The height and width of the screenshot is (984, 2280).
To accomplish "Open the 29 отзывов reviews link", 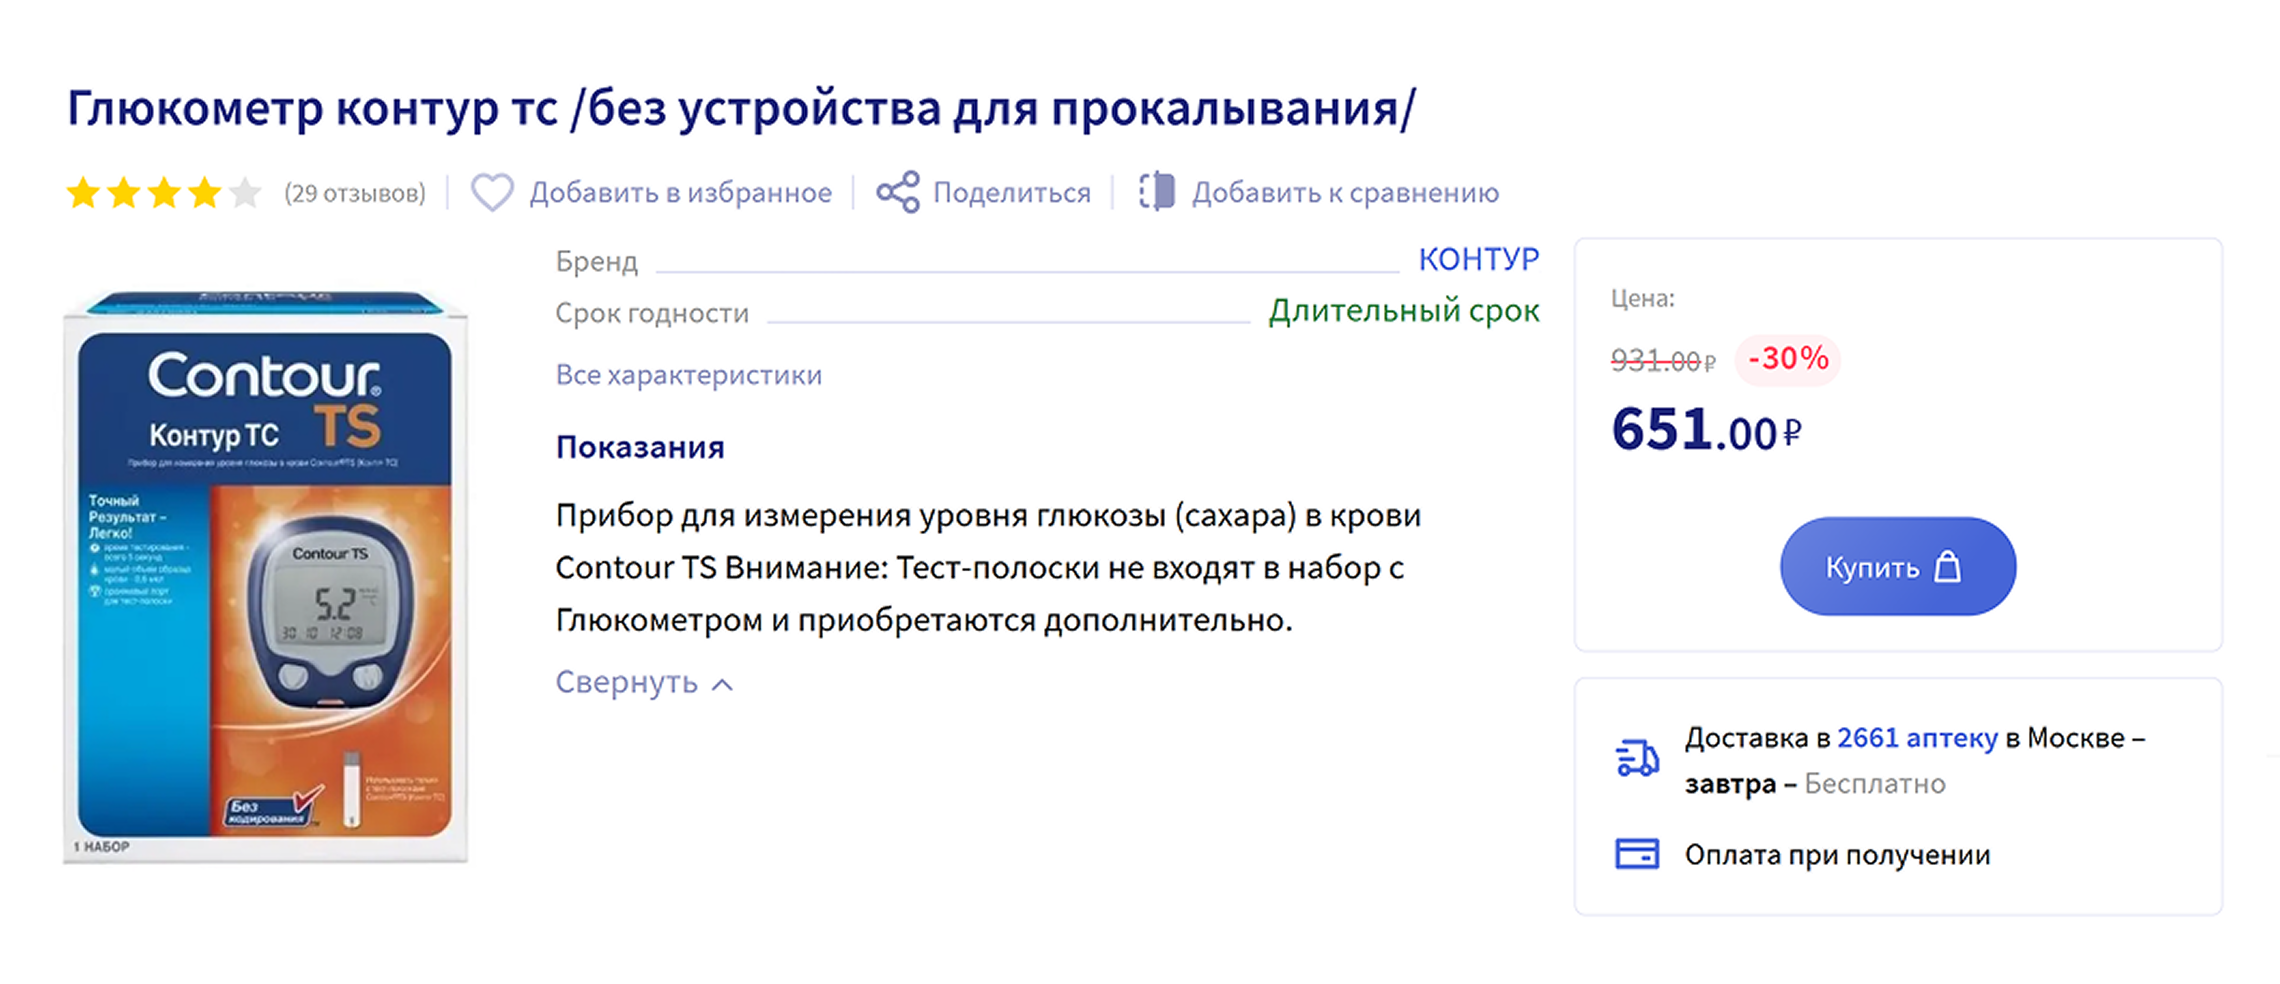I will (x=355, y=193).
